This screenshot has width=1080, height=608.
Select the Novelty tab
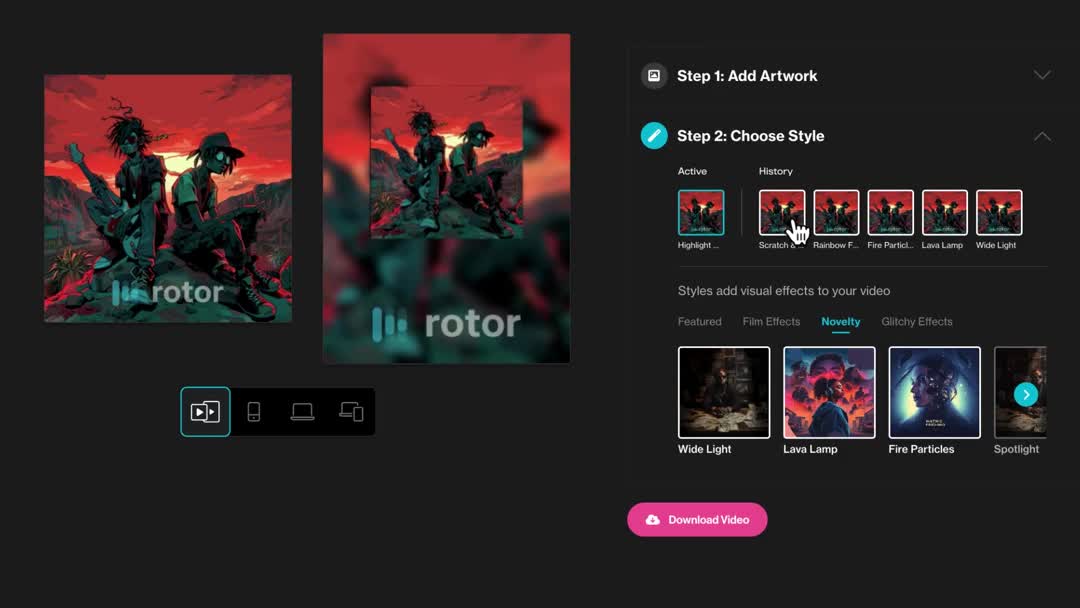(840, 322)
